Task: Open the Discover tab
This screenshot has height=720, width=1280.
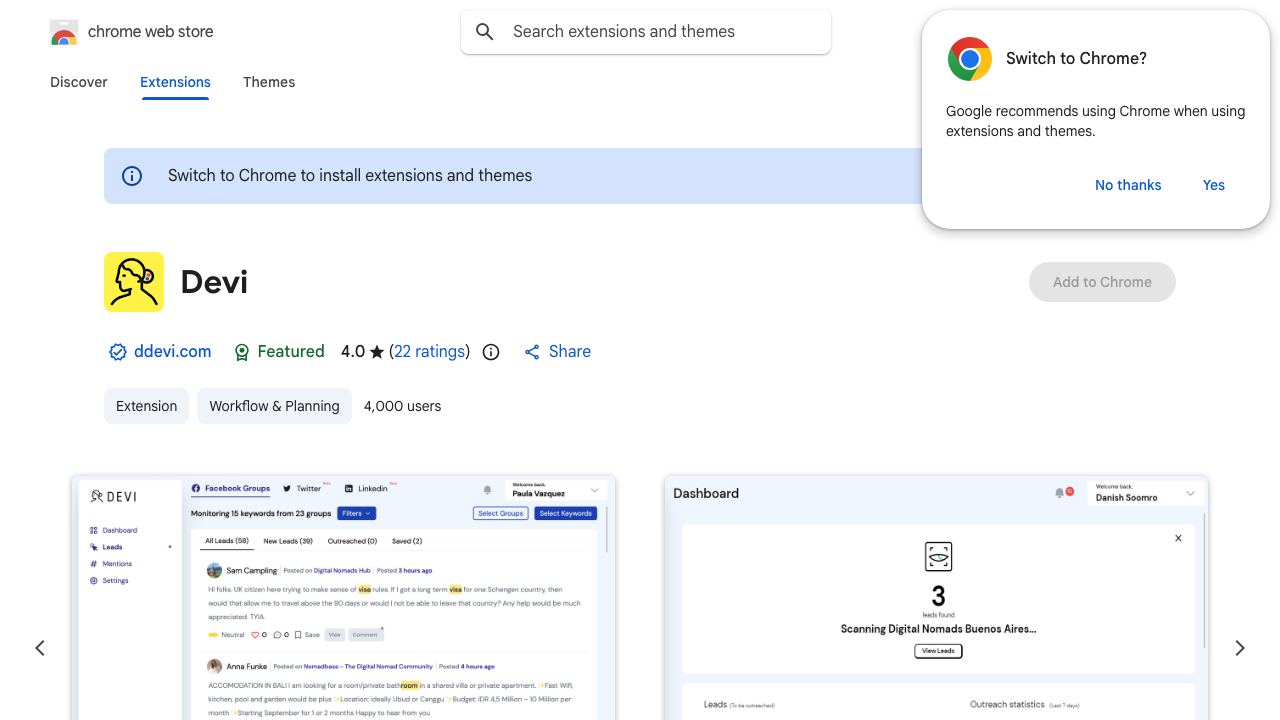Action: (x=79, y=82)
